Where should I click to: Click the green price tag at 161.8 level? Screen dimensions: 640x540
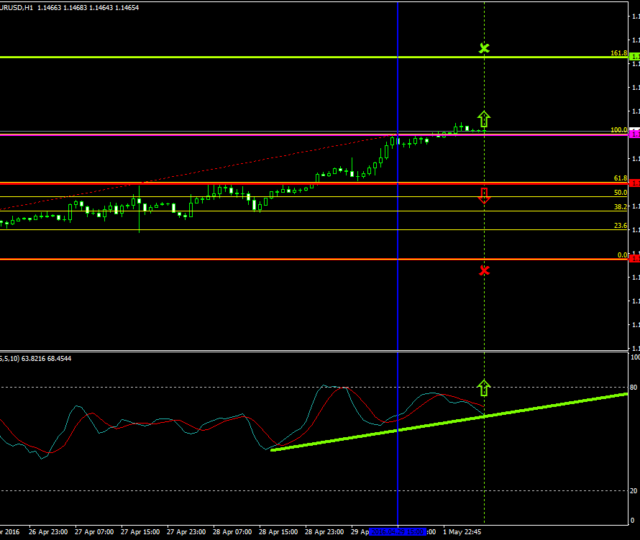pos(634,57)
